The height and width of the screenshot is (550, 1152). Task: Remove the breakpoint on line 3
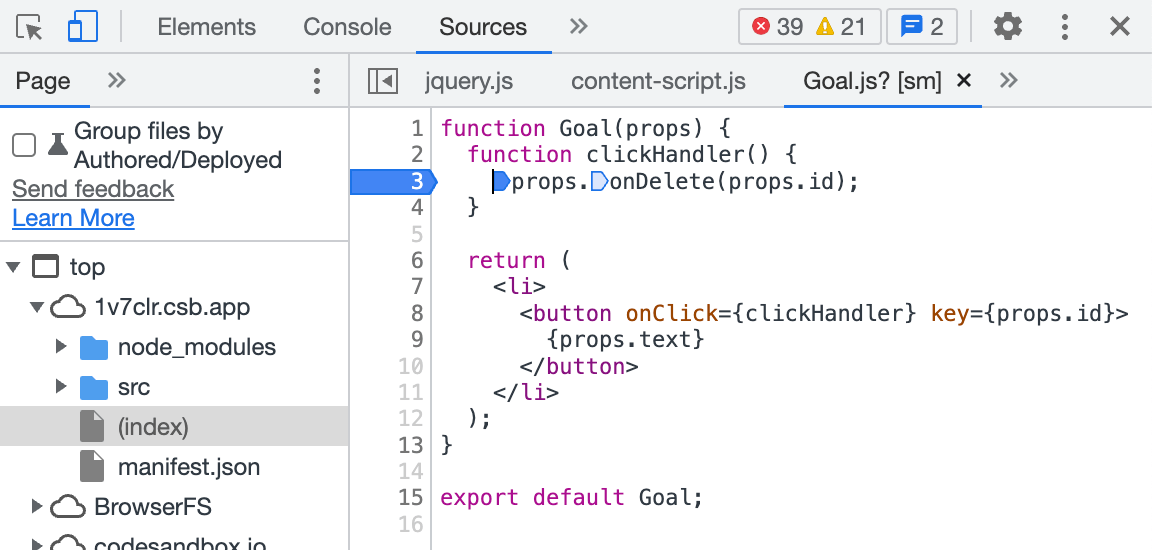(394, 181)
